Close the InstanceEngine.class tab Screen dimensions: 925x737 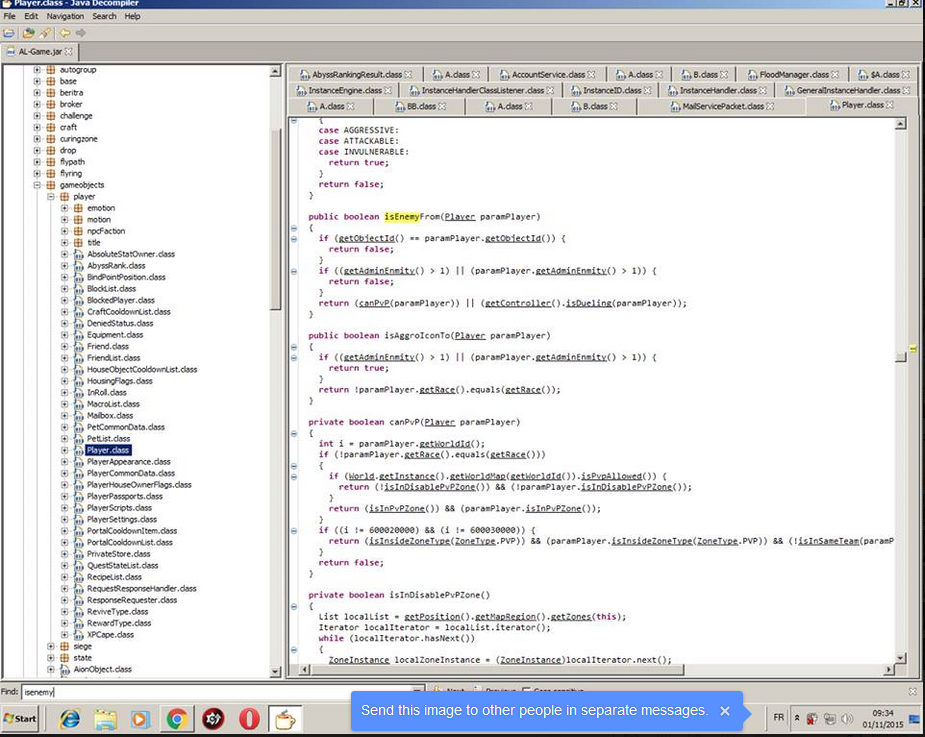[388, 90]
